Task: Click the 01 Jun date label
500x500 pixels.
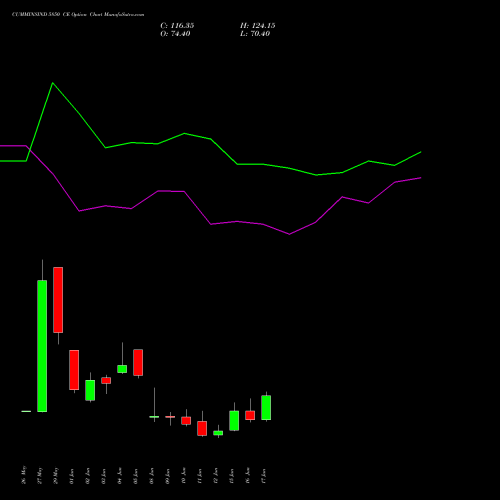Action: click(x=72, y=476)
